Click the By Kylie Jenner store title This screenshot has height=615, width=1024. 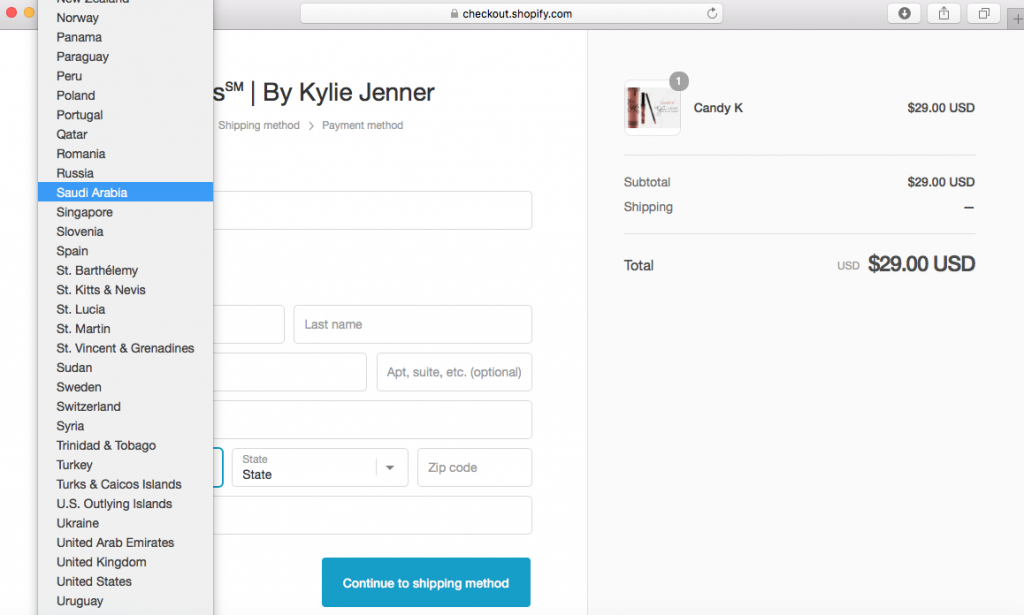point(324,93)
